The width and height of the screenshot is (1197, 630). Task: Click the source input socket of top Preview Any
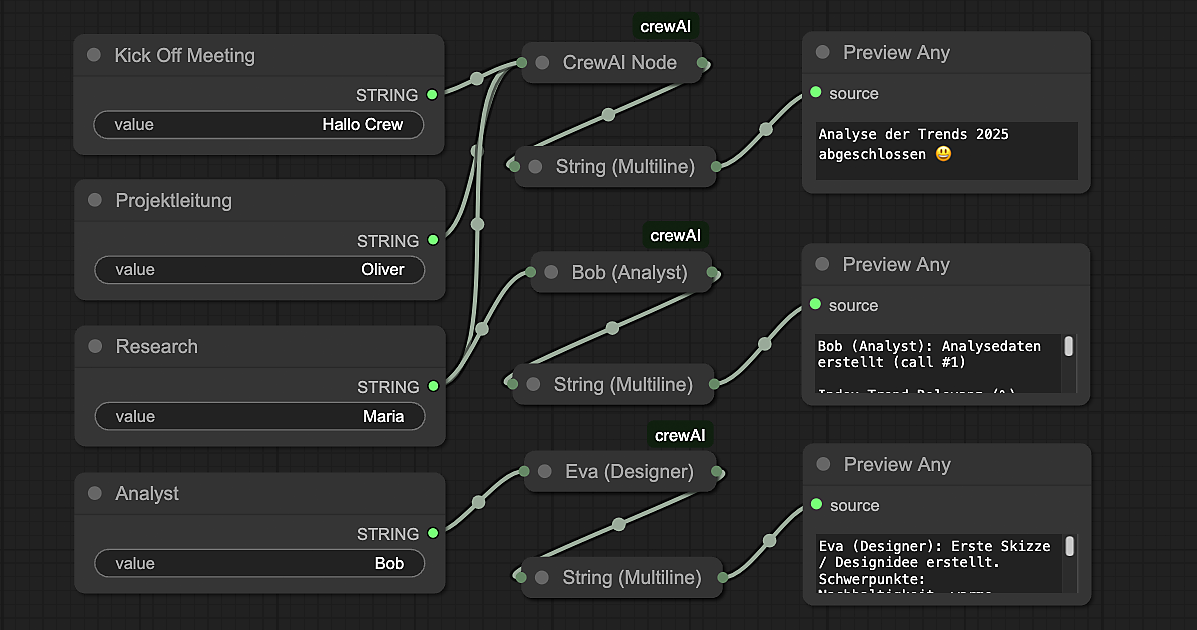click(x=816, y=93)
